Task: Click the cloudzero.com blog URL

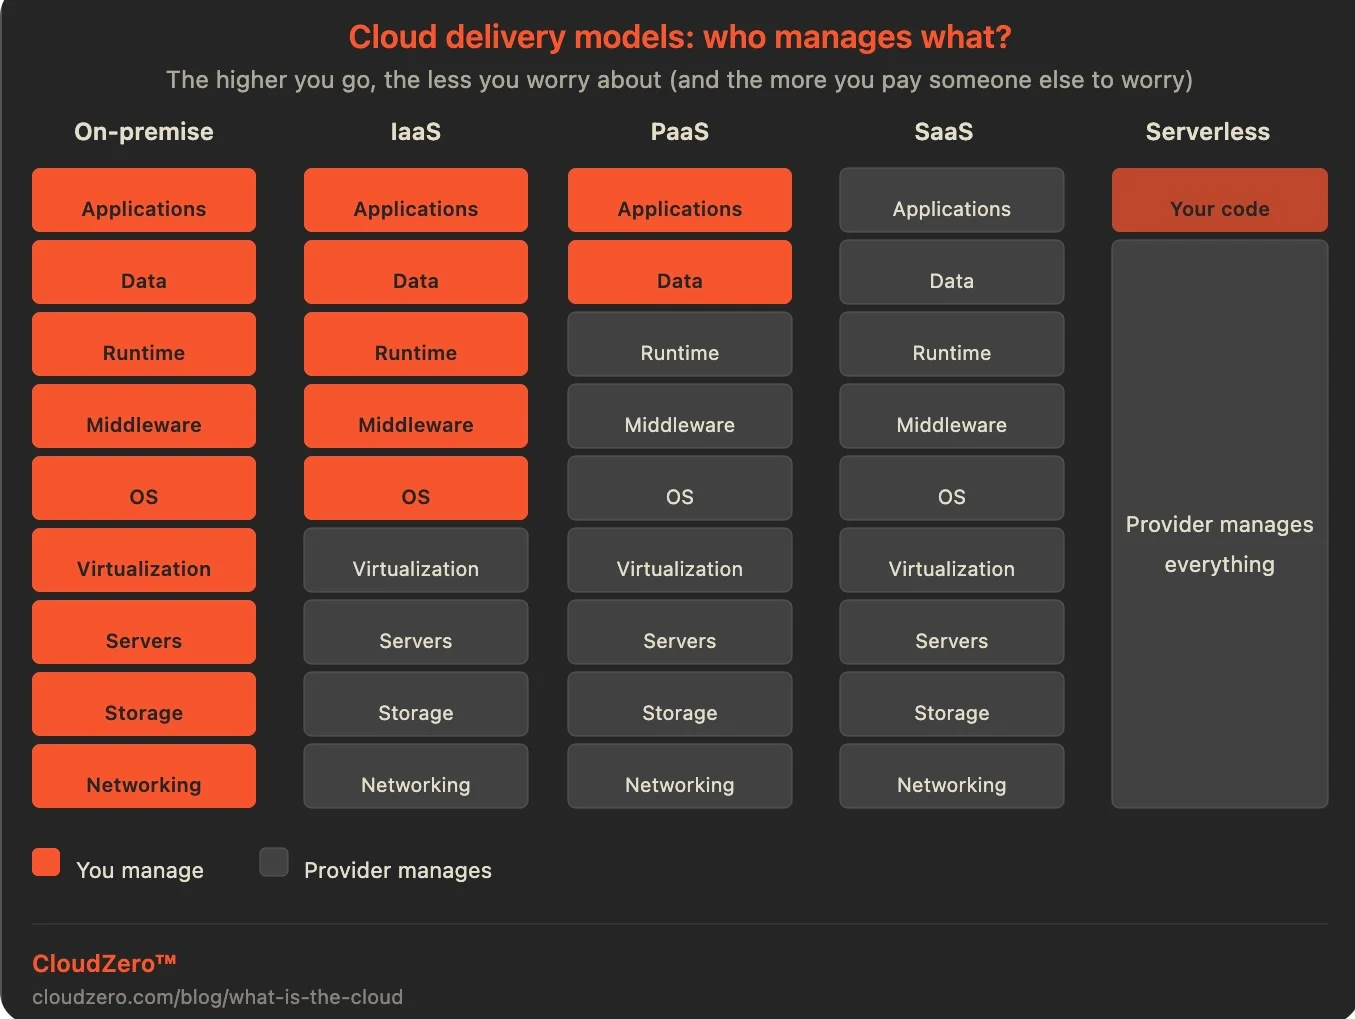Action: point(218,996)
